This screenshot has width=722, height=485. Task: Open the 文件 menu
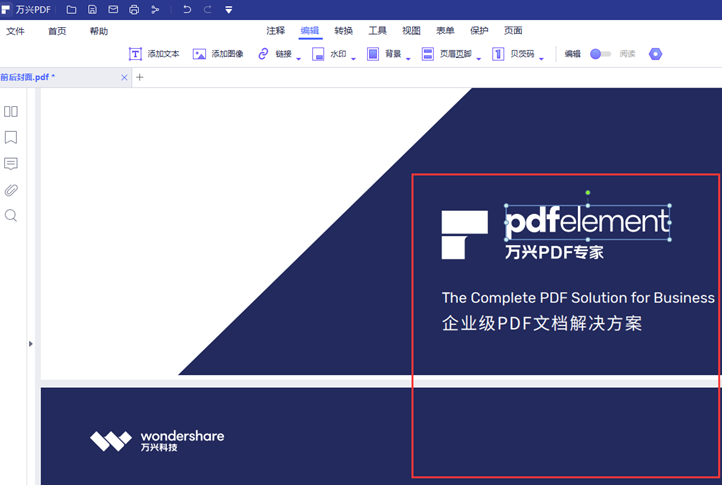pos(15,31)
